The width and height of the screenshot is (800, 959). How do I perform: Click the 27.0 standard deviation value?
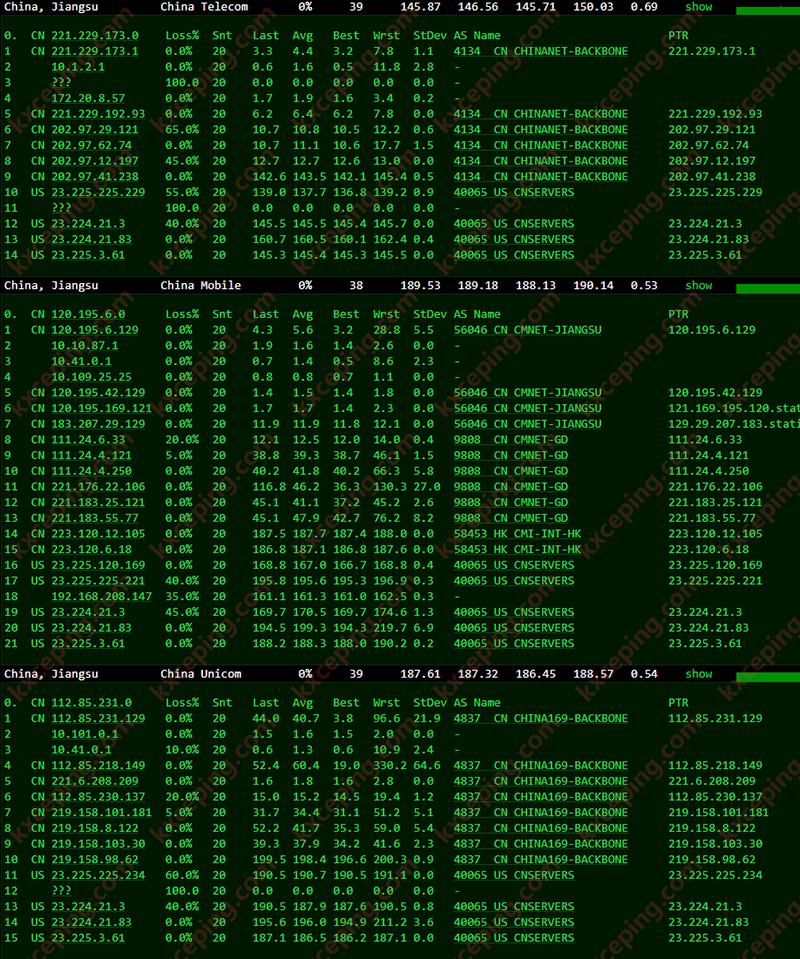tap(427, 487)
